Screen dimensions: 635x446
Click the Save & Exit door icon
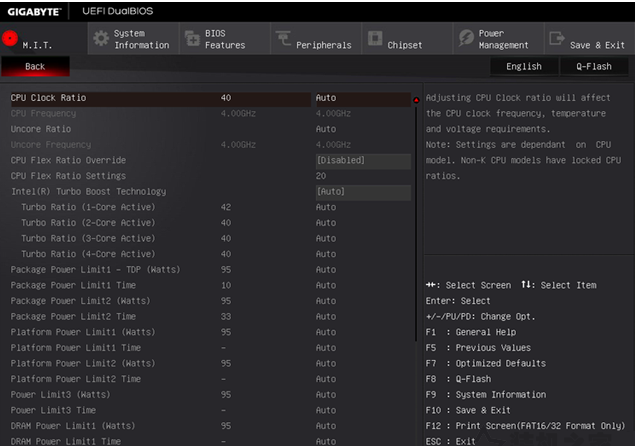[x=557, y=38]
